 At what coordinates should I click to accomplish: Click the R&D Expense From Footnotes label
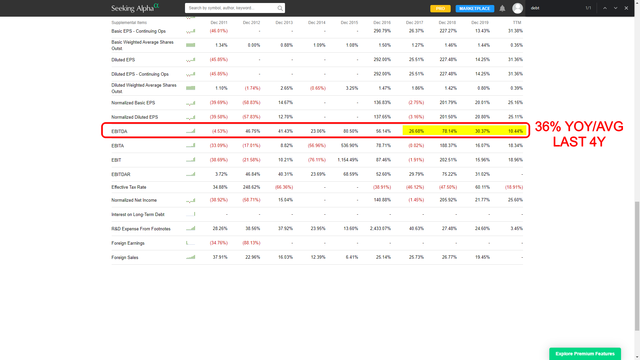(141, 229)
